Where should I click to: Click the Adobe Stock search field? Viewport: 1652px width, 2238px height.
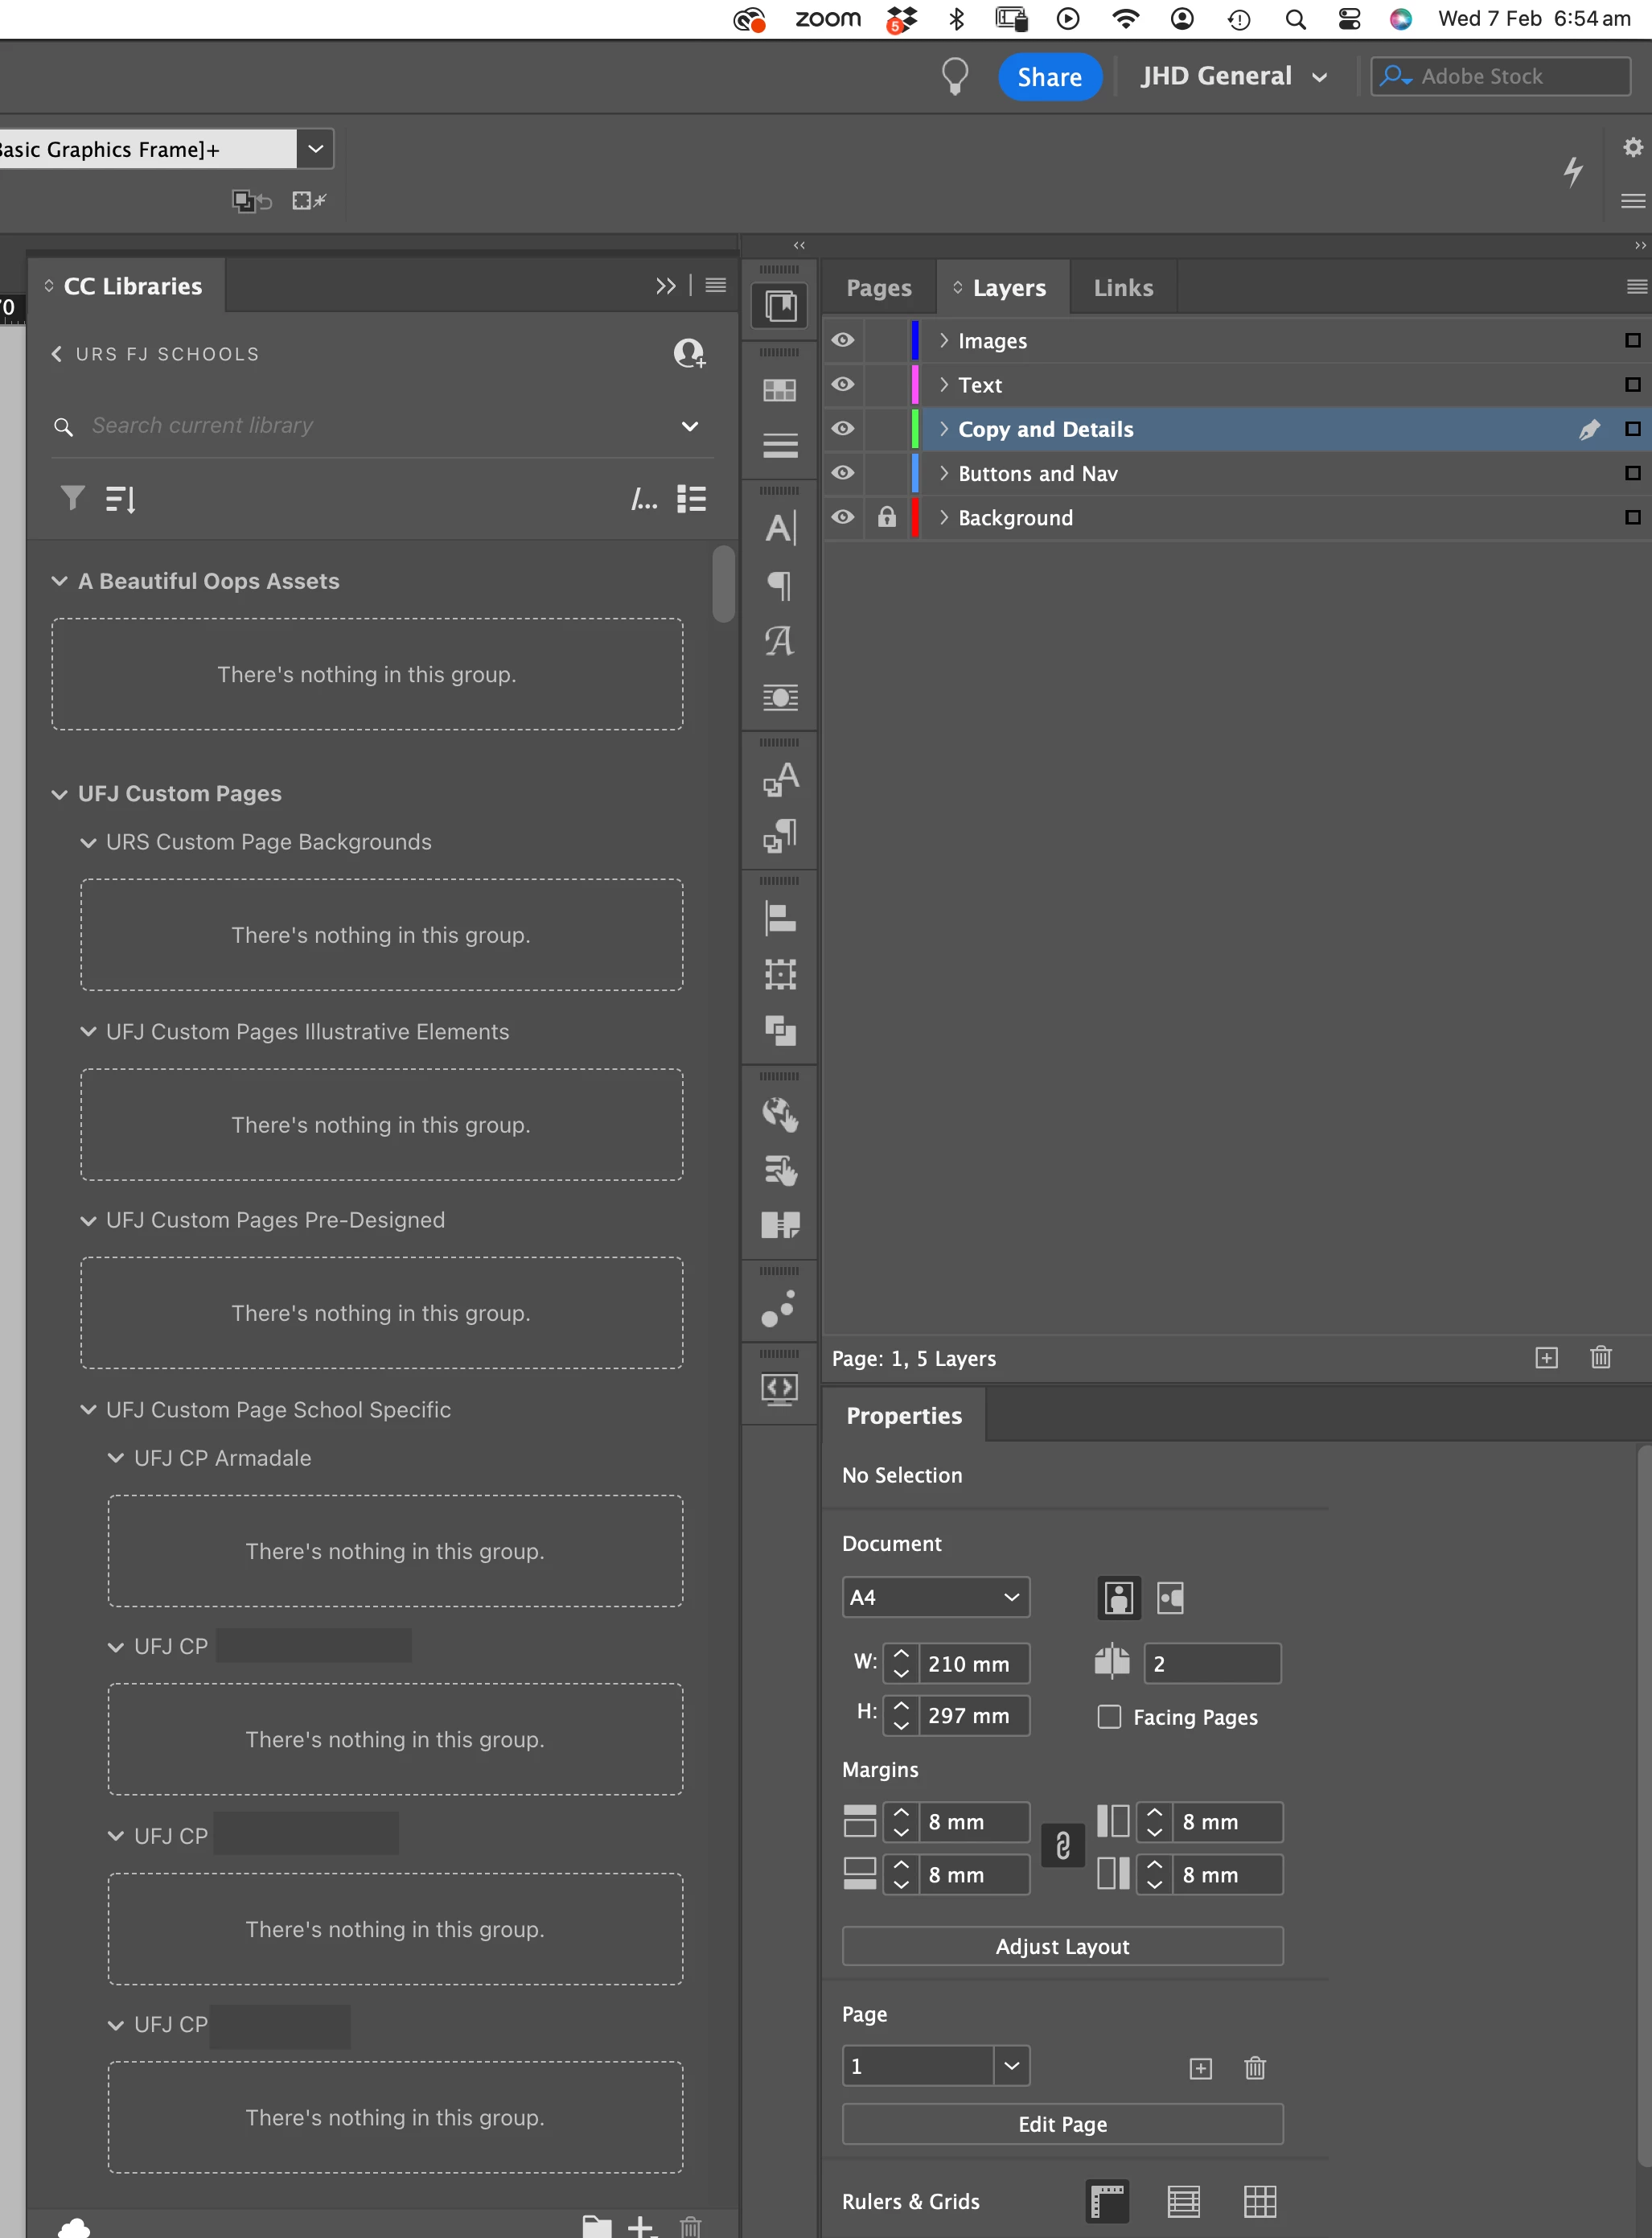tap(1500, 76)
